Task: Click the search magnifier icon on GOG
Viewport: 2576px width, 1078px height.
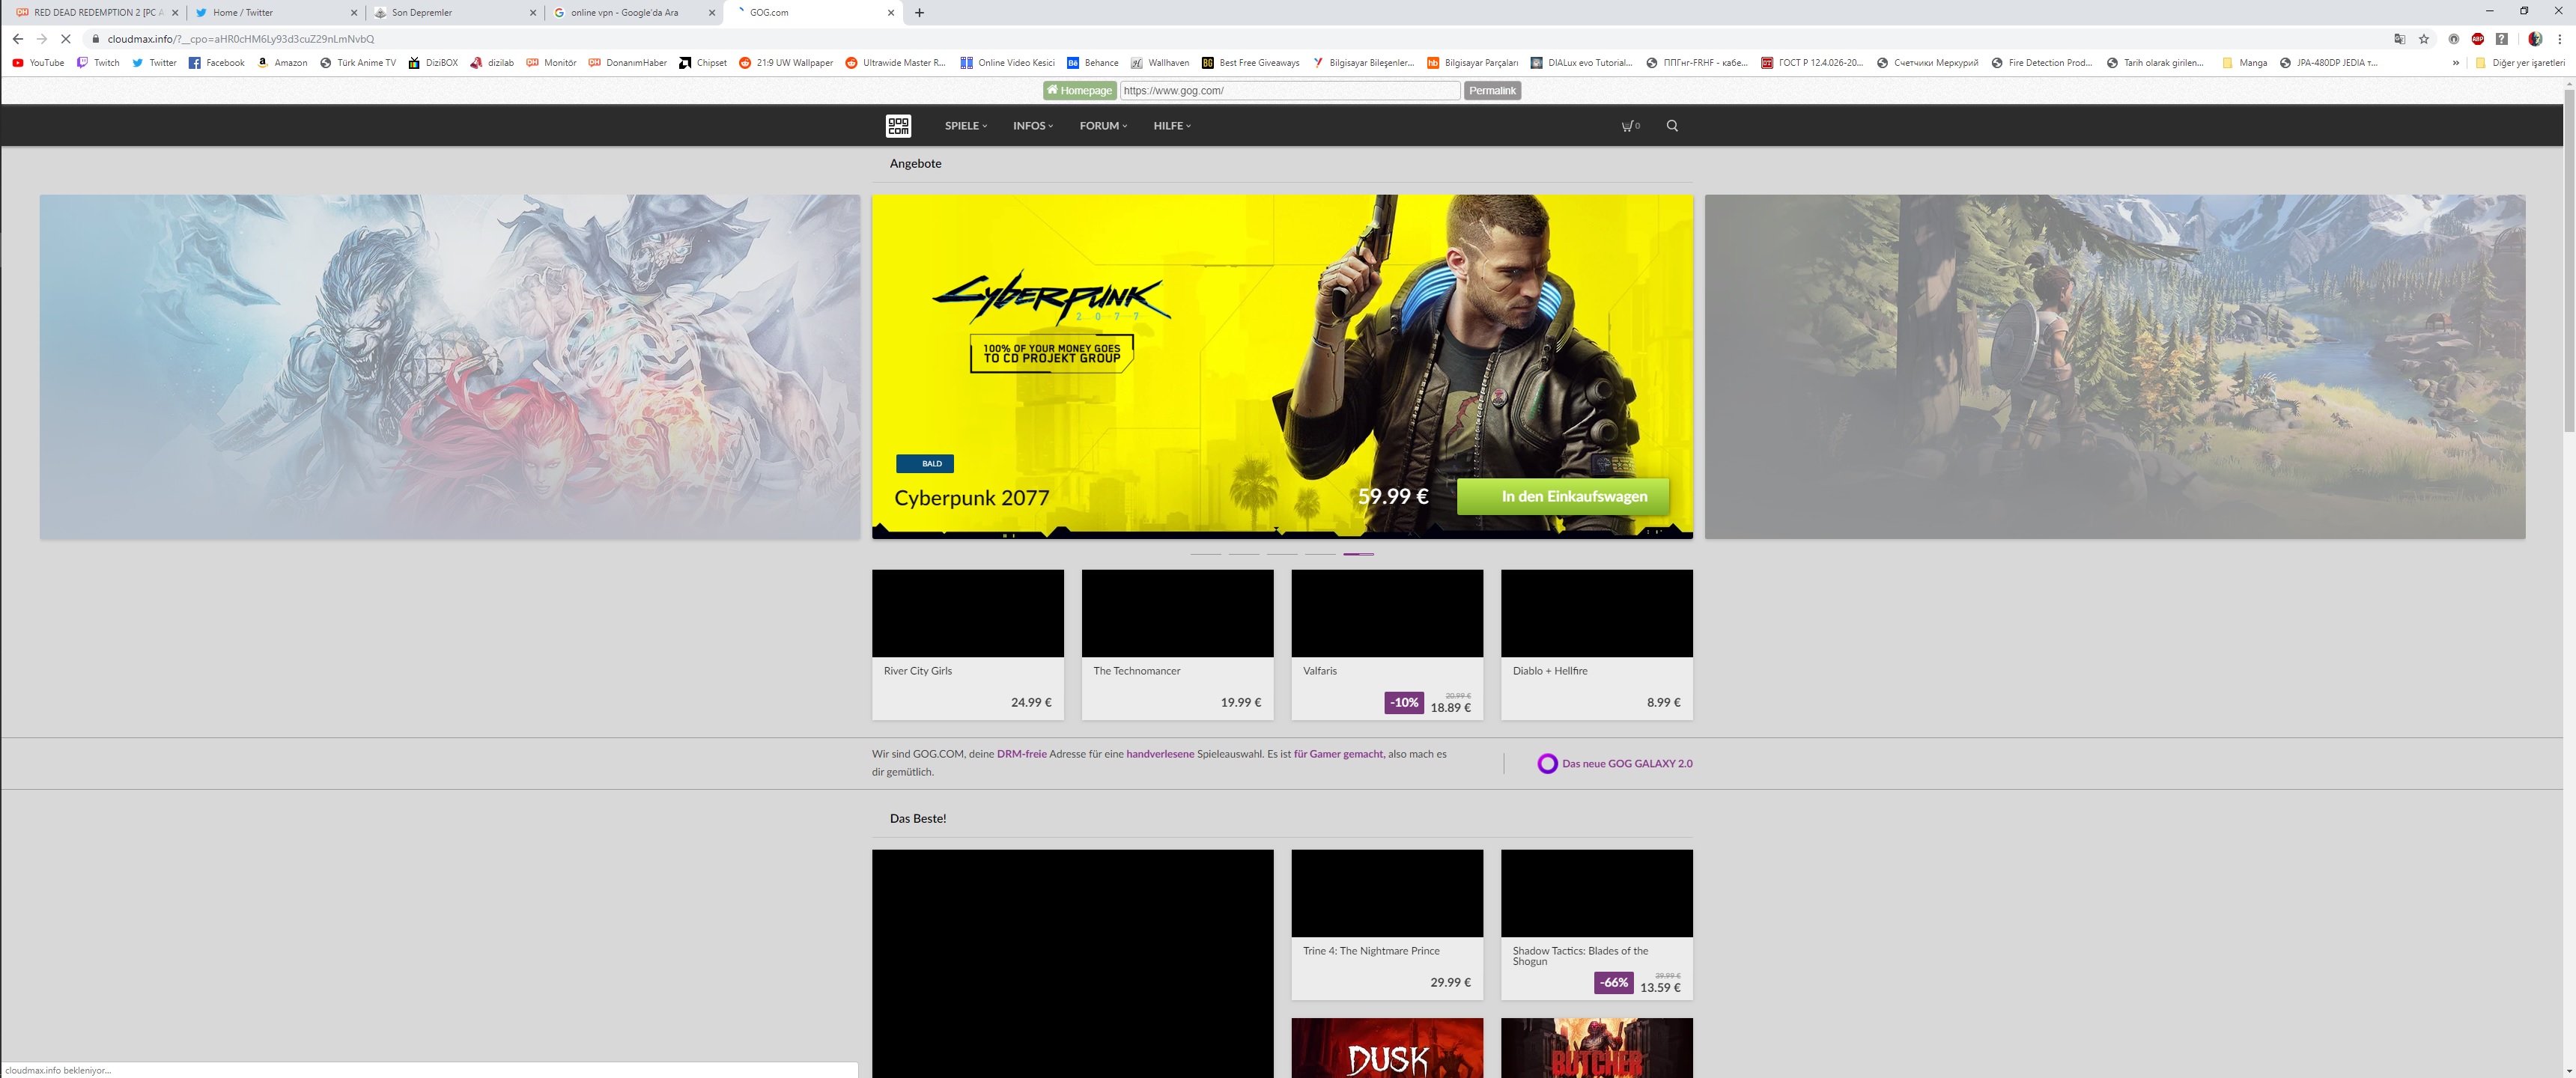Action: pyautogui.click(x=1672, y=126)
